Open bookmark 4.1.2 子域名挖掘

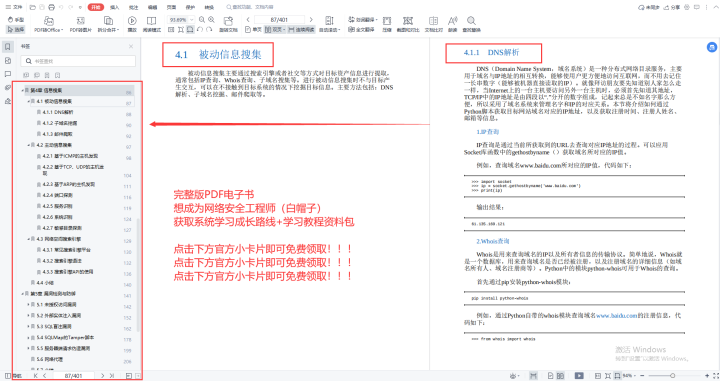coord(60,123)
